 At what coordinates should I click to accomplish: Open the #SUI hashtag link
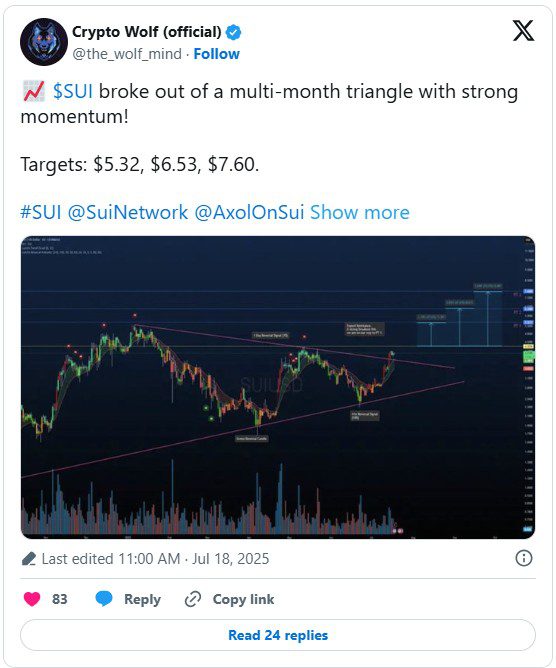(41, 212)
